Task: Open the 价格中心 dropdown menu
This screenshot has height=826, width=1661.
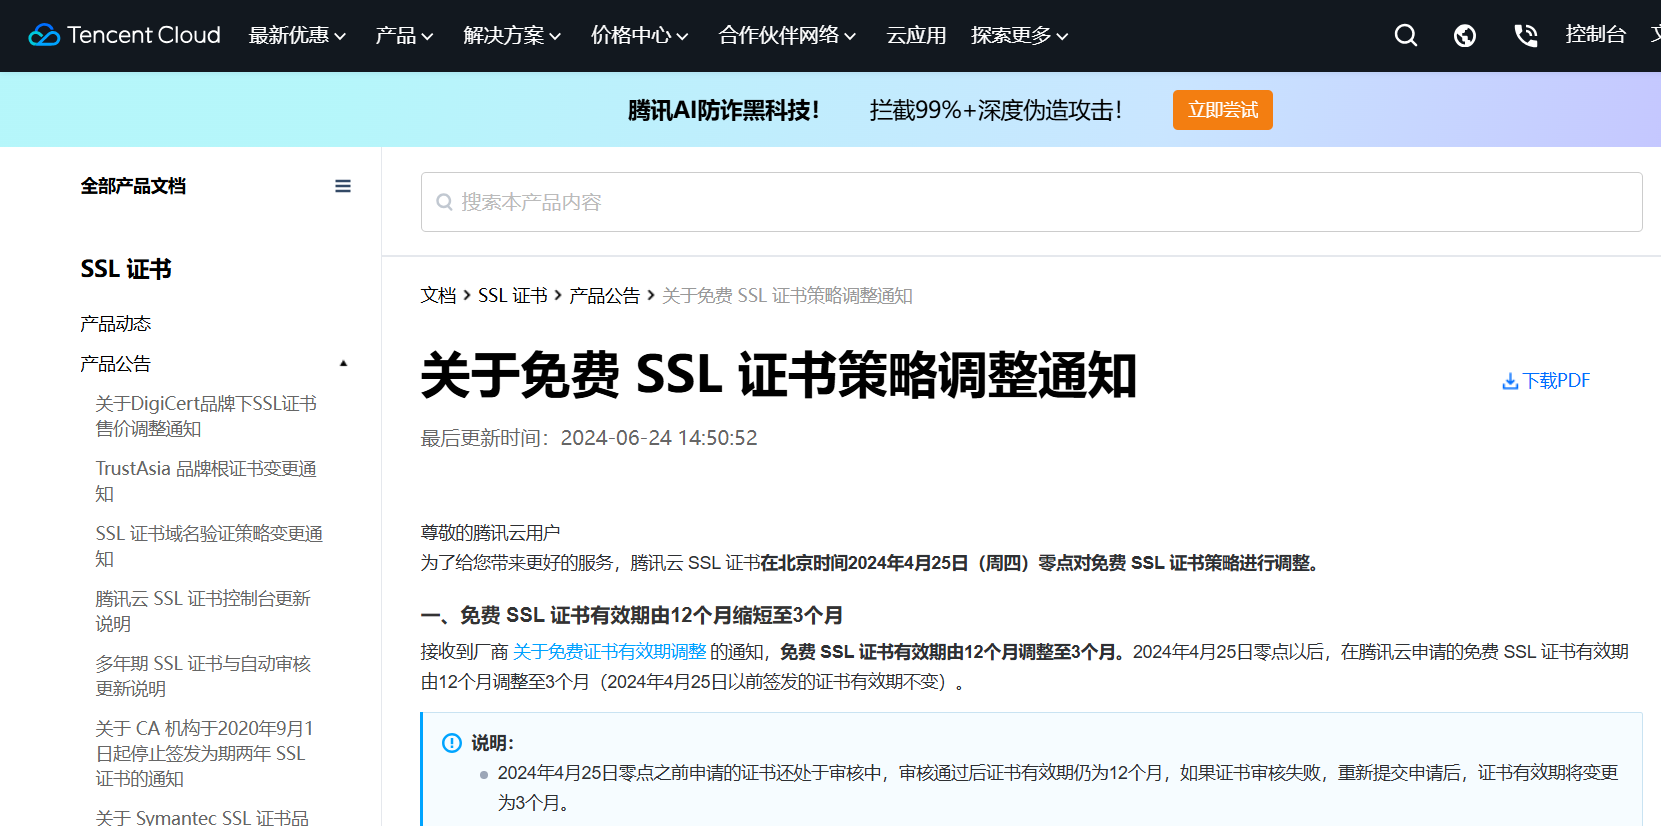Action: [x=639, y=35]
